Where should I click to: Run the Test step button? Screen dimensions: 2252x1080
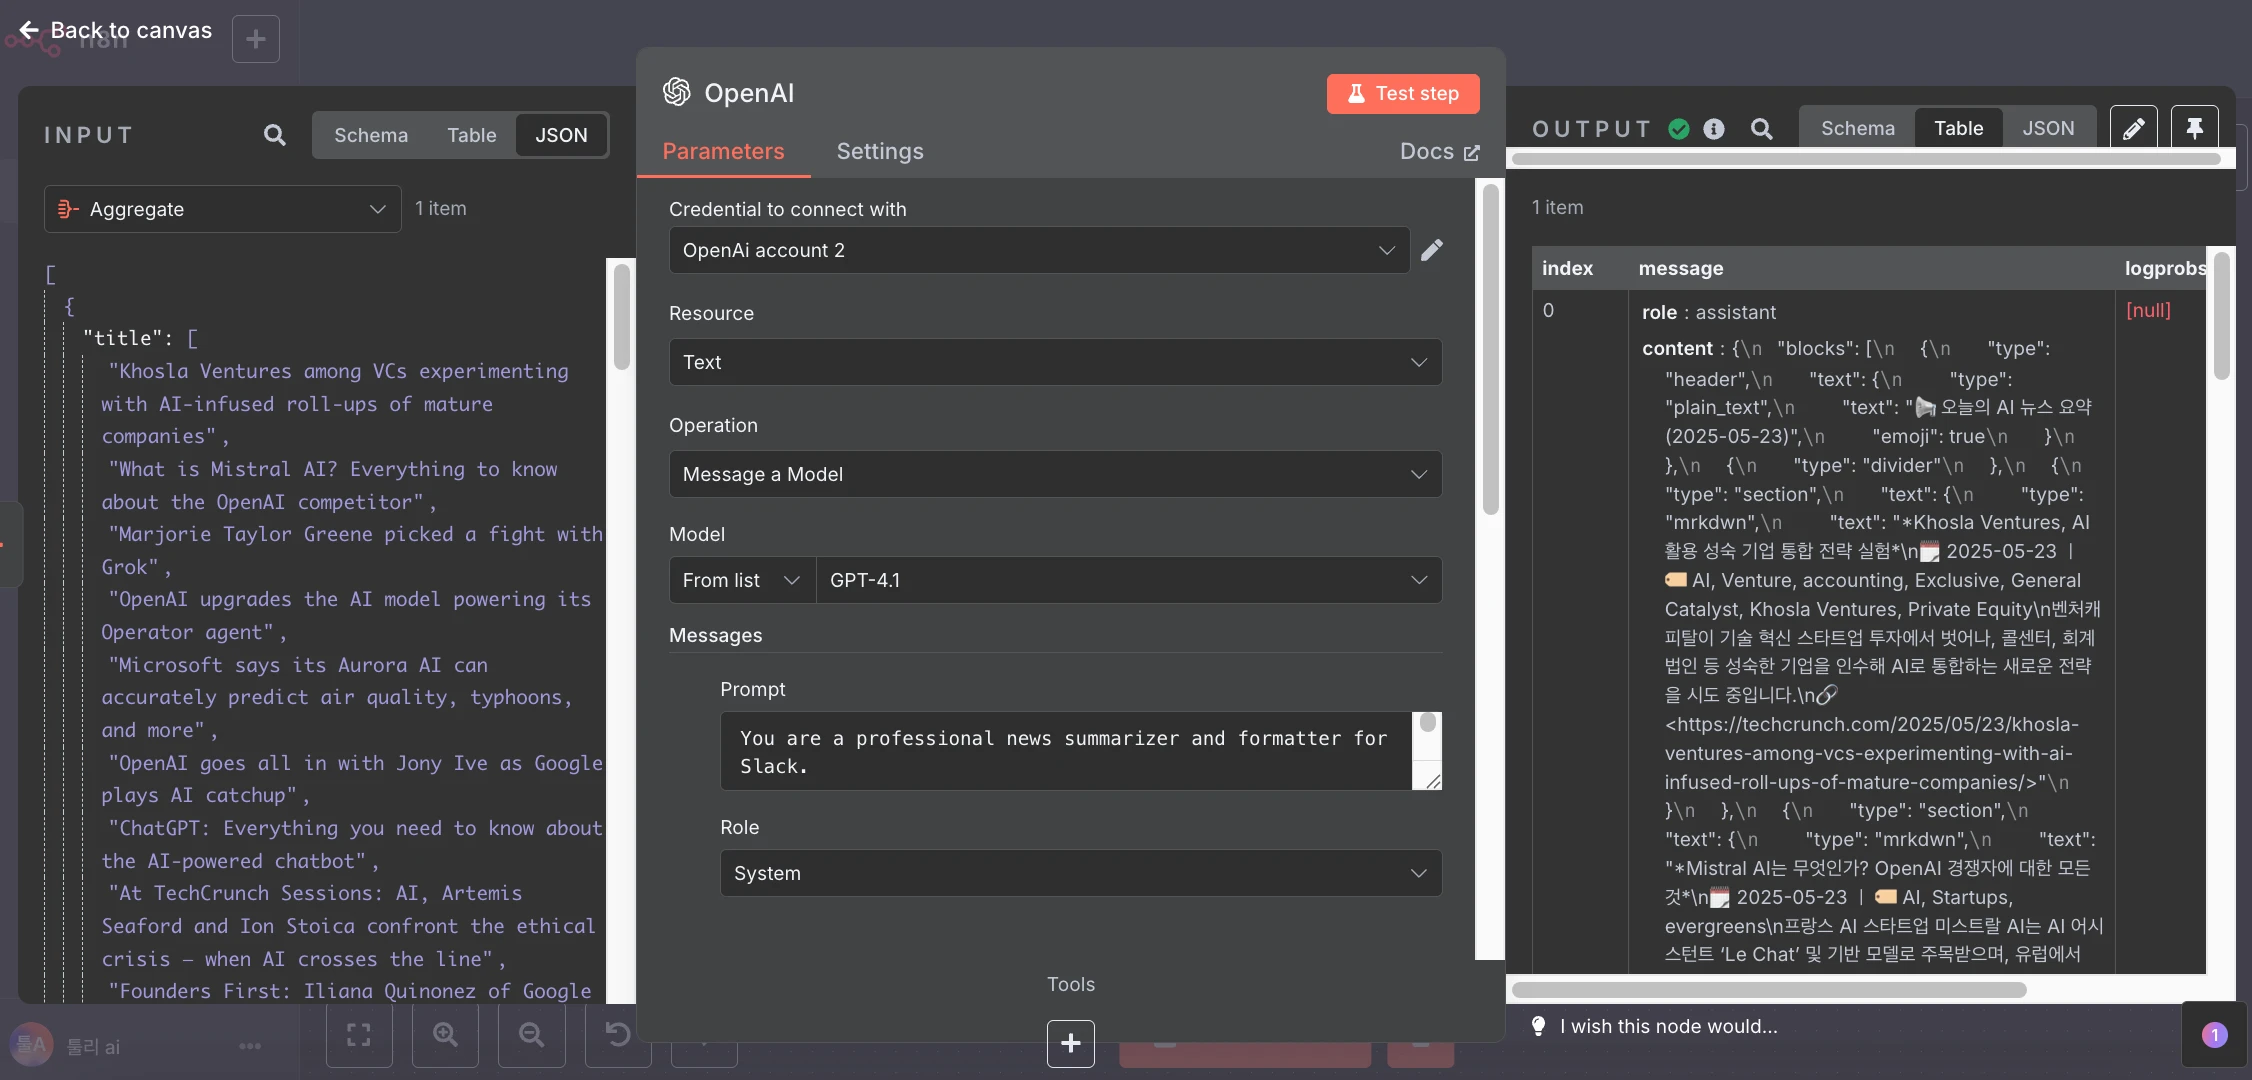coord(1403,93)
